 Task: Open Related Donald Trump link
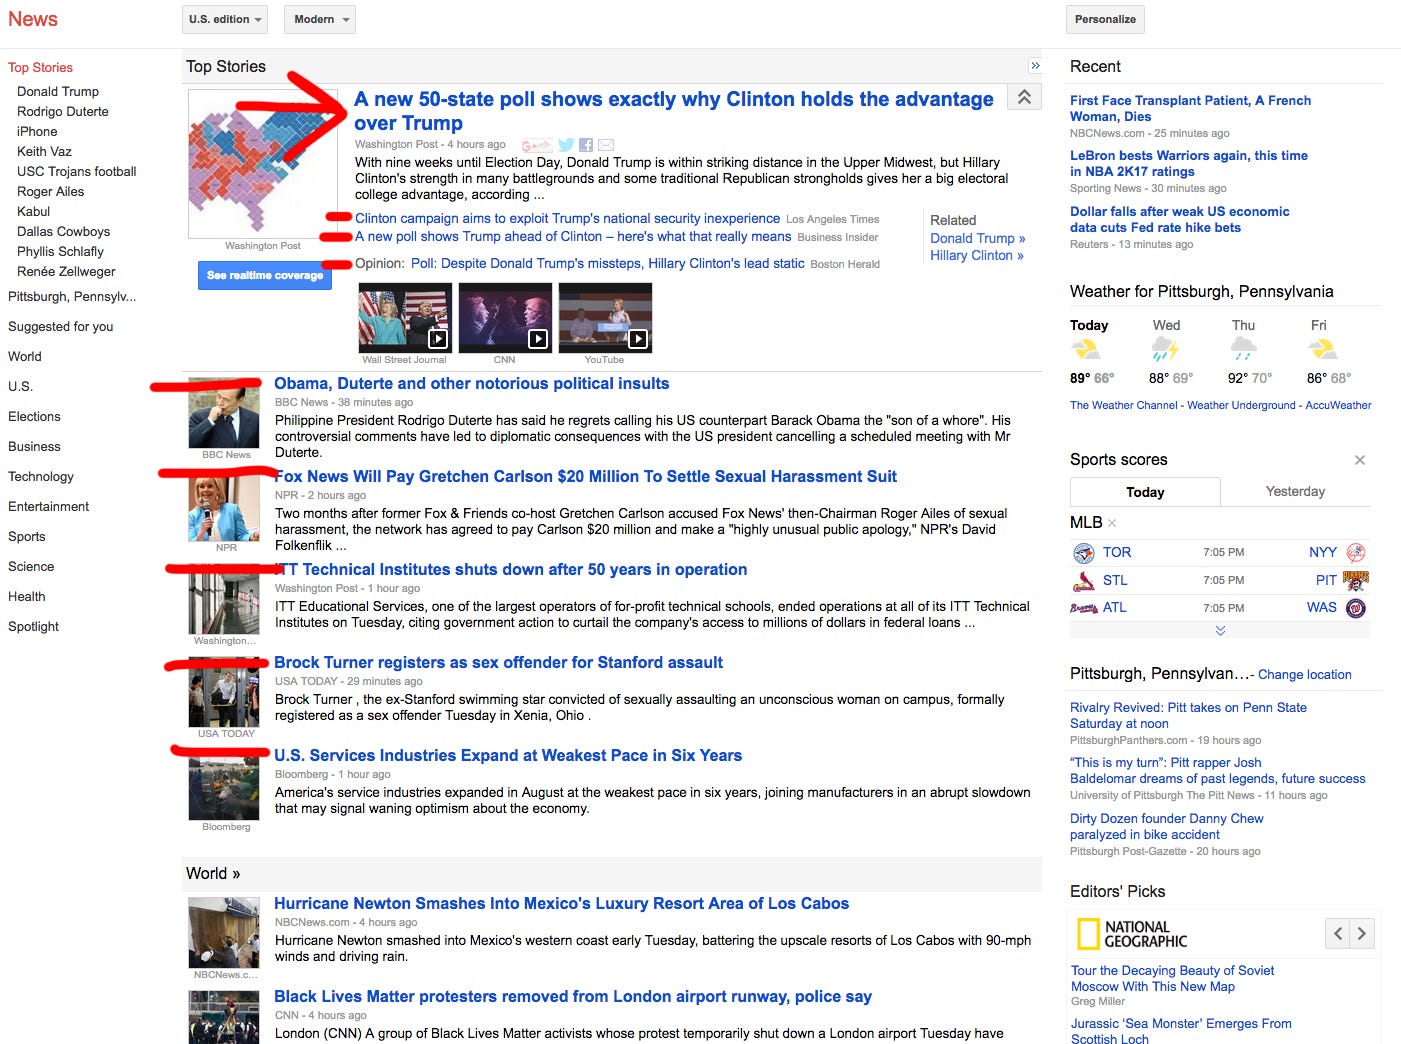978,239
